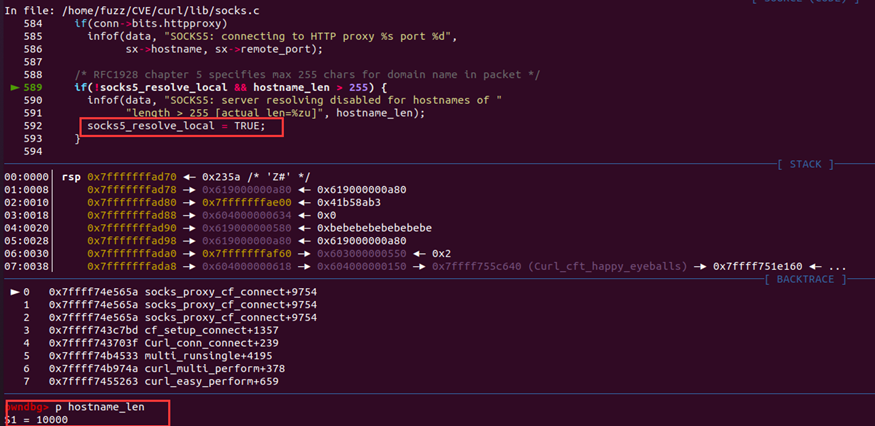Click stack offset 07:0038 row label

tap(23, 266)
